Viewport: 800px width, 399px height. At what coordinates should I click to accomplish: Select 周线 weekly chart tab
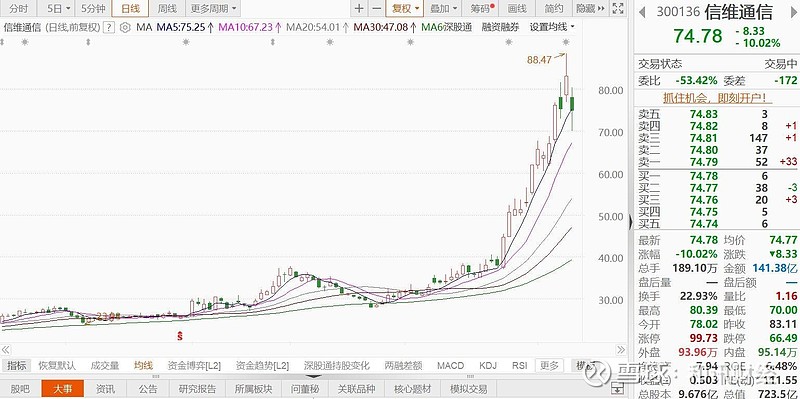[x=167, y=8]
